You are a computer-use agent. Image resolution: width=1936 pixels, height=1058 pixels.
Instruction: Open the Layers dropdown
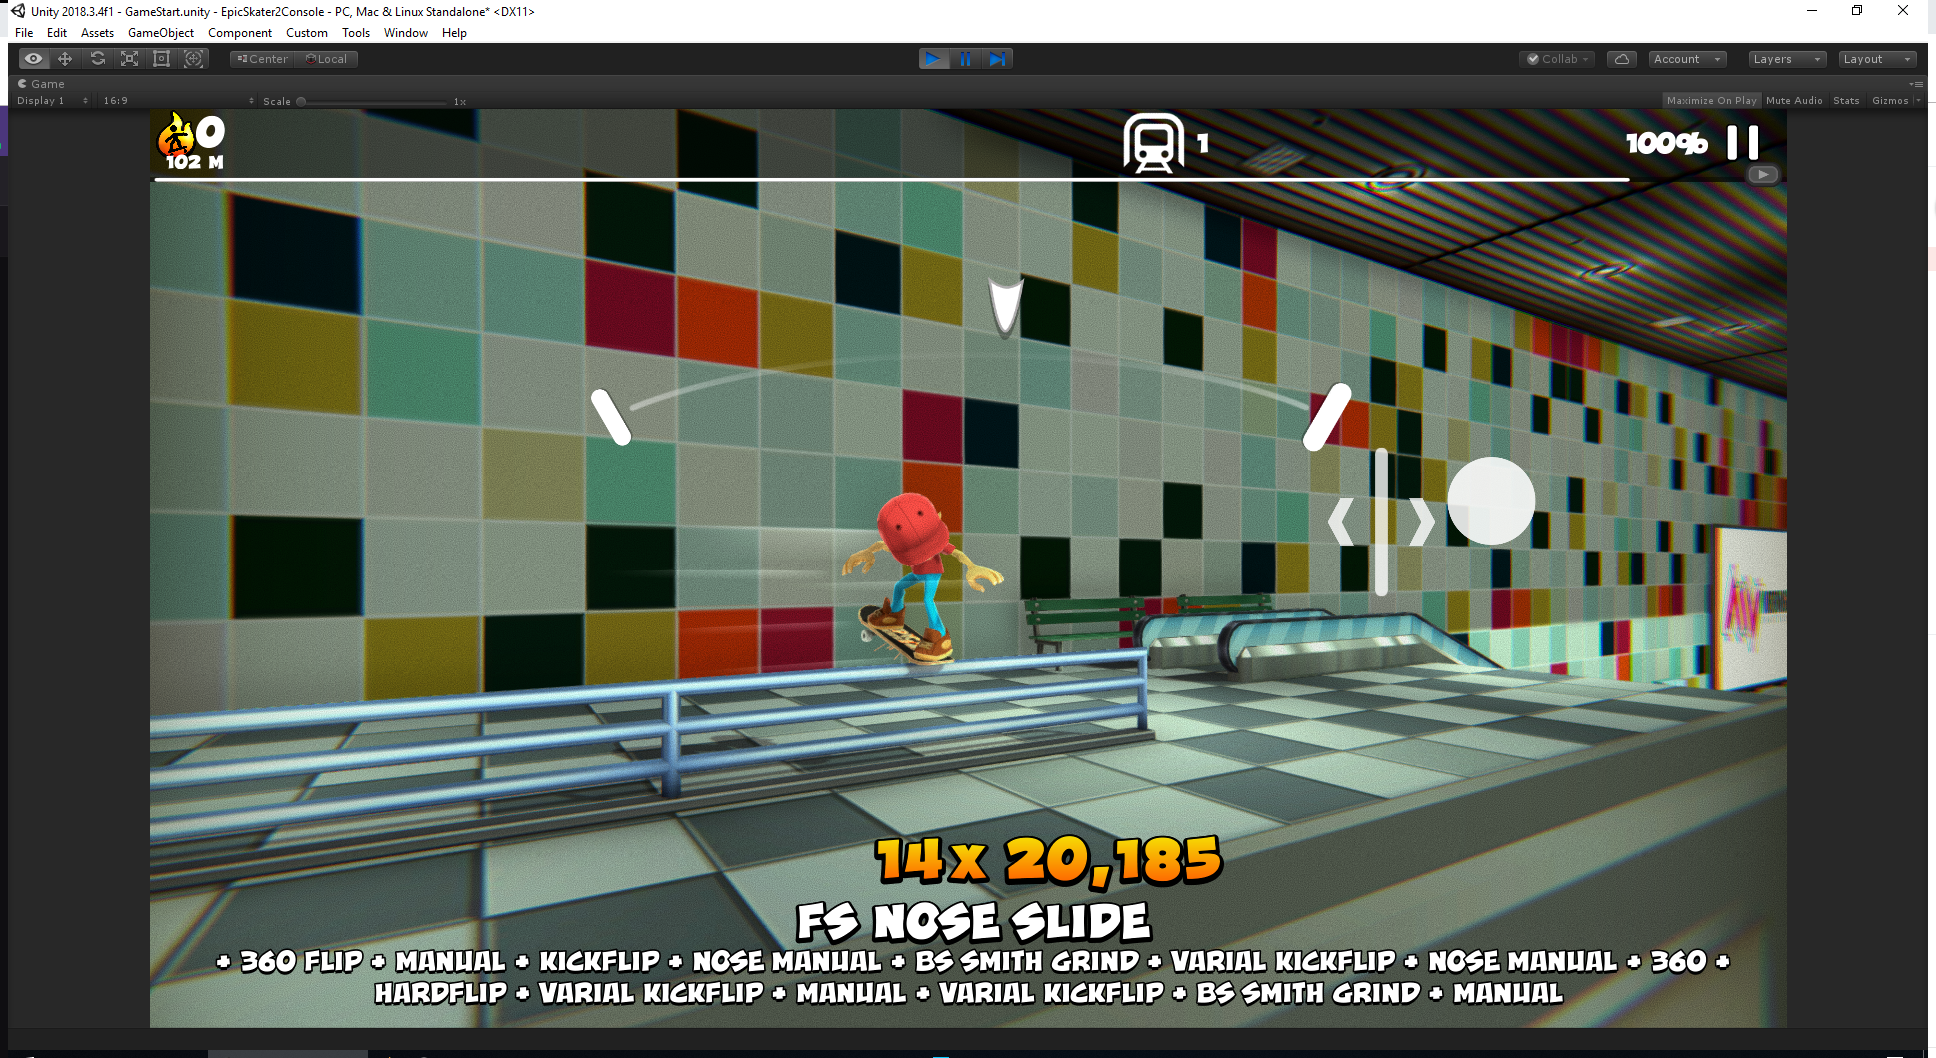[1786, 59]
